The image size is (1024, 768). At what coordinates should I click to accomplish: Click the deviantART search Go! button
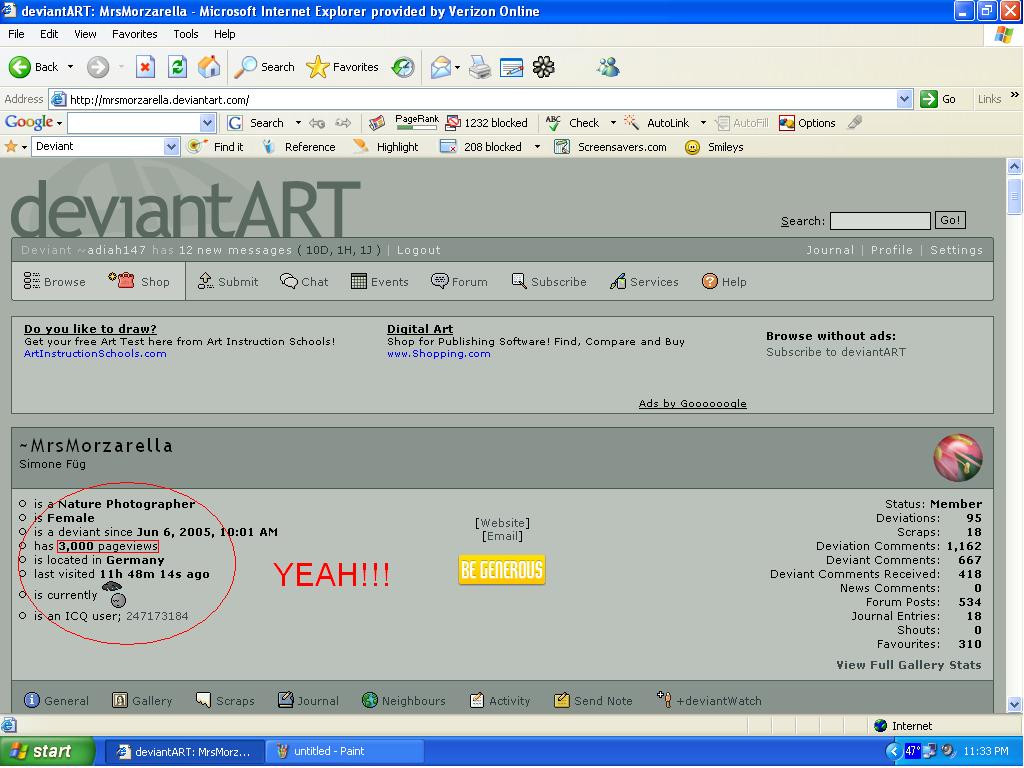(x=950, y=220)
